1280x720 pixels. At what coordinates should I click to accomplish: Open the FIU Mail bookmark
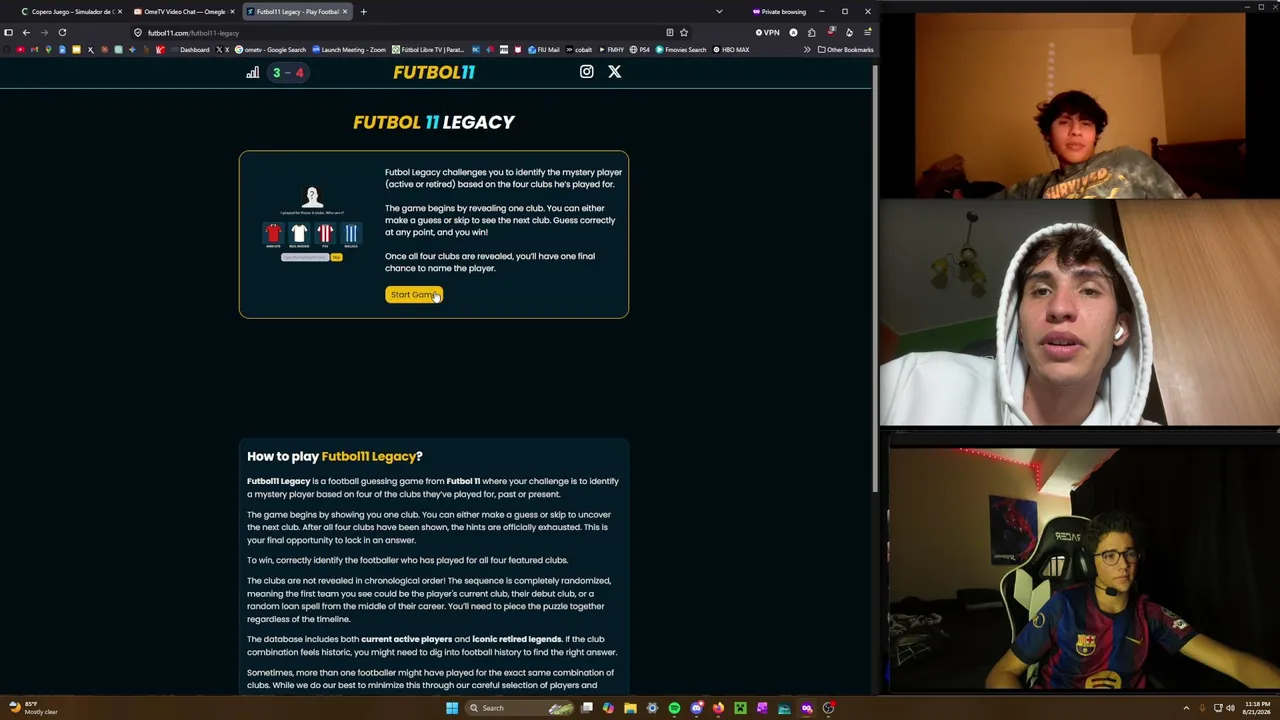click(x=544, y=49)
